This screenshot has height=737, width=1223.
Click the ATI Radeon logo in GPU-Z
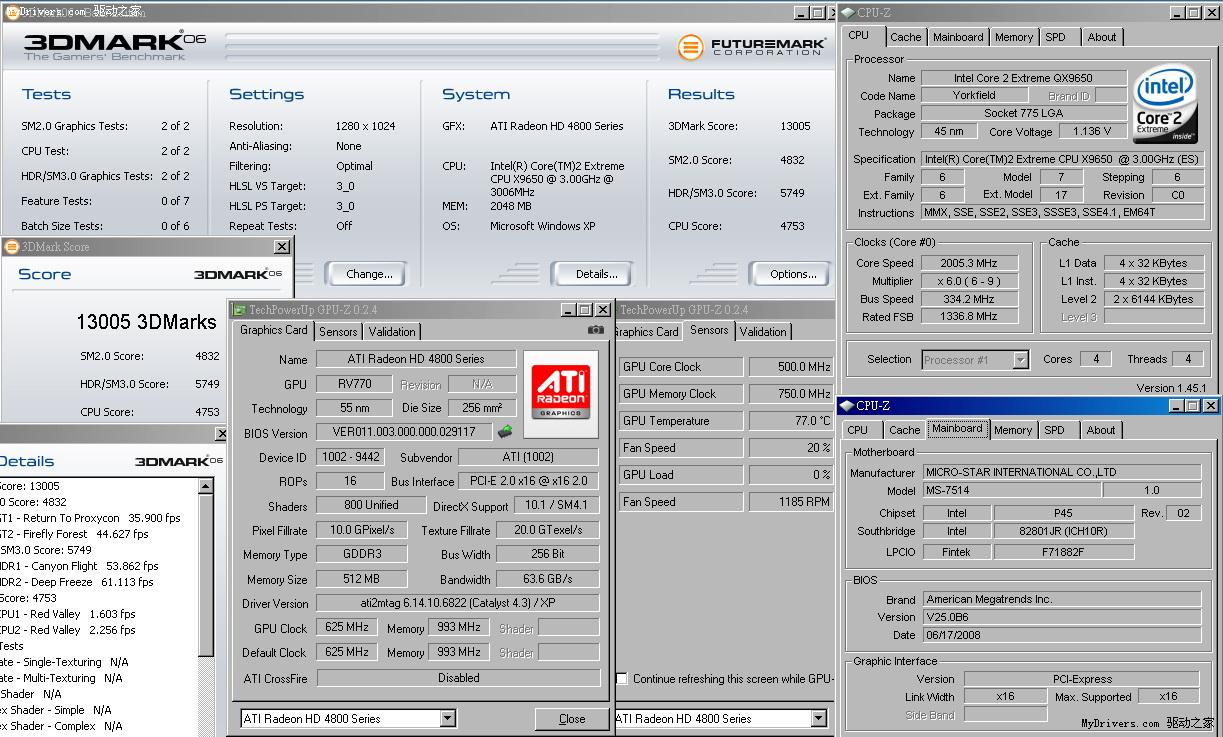(x=560, y=394)
